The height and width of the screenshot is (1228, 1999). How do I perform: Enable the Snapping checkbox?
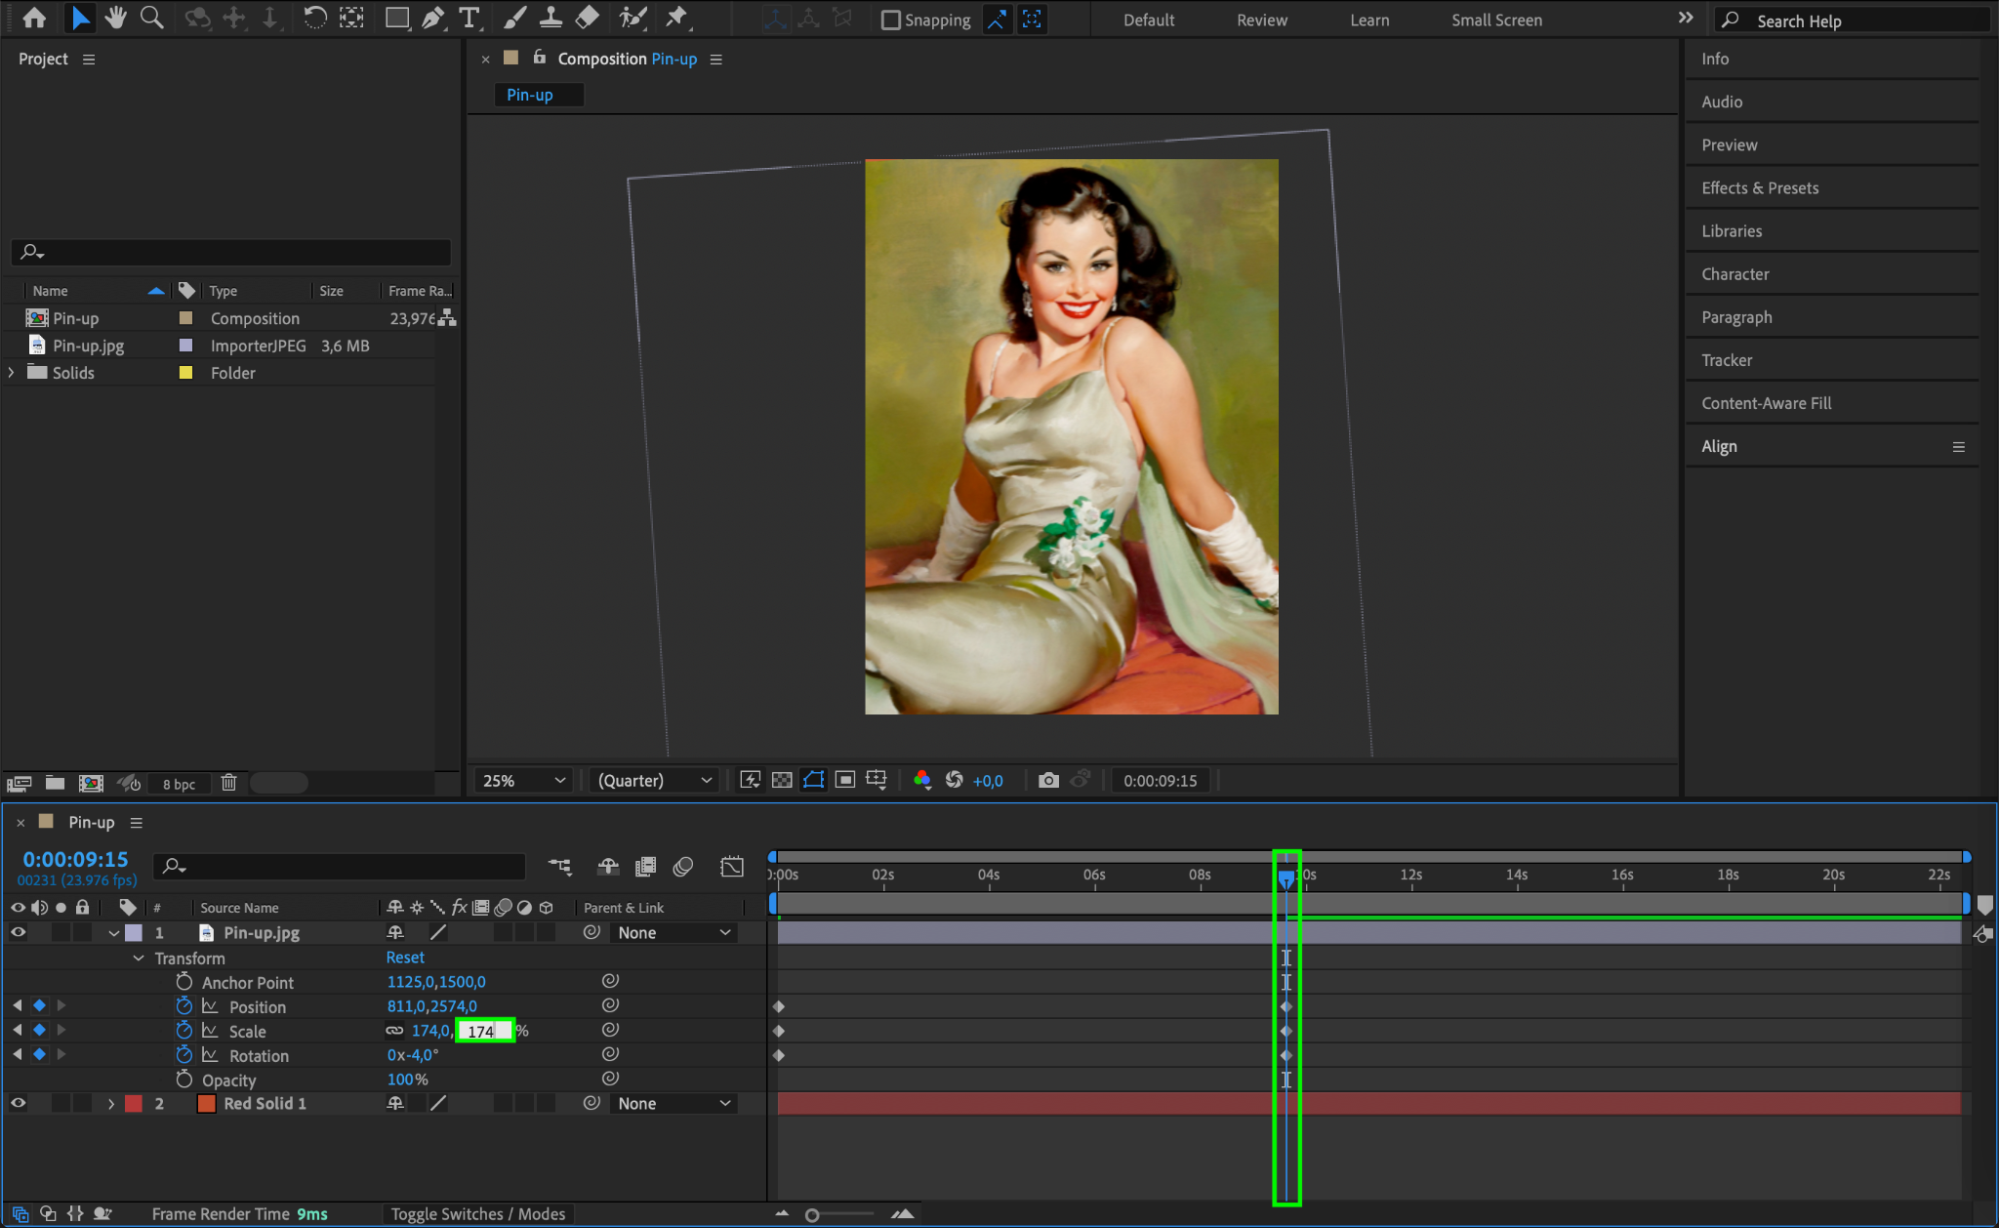(x=891, y=20)
